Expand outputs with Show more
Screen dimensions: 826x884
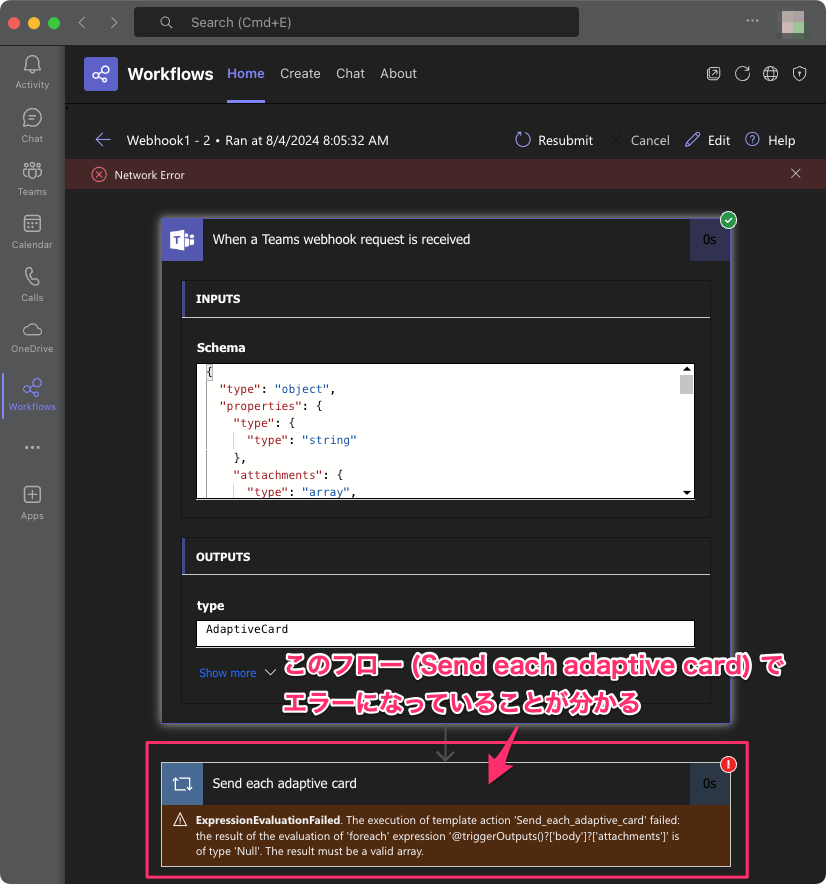[x=237, y=673]
